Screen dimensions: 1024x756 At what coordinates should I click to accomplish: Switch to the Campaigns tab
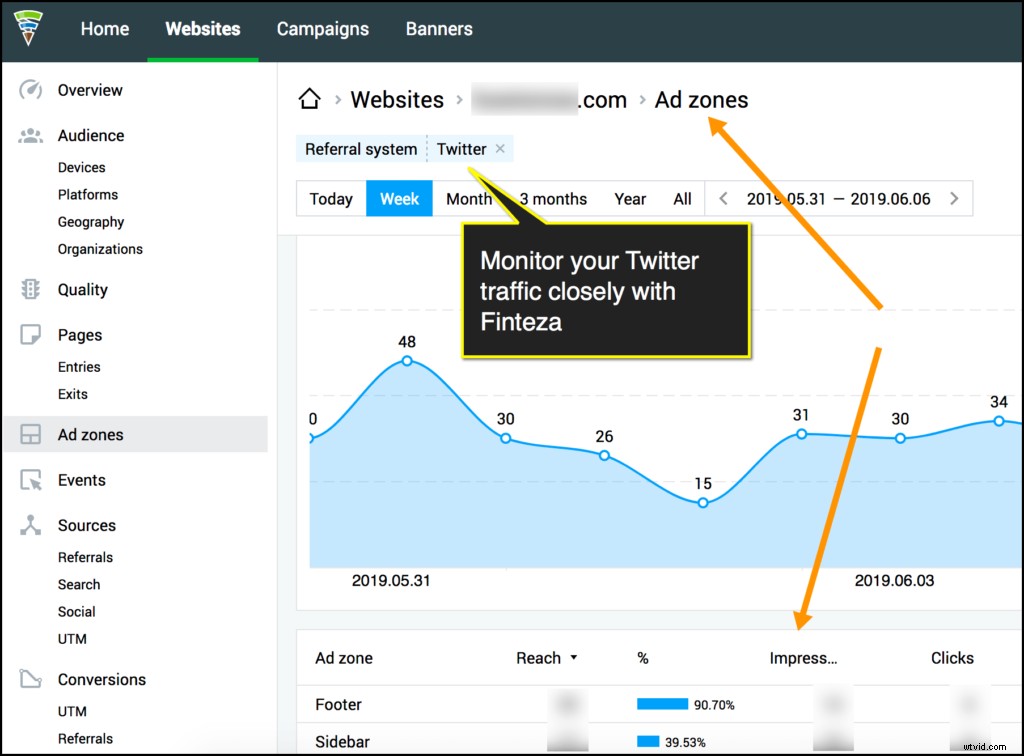(322, 29)
